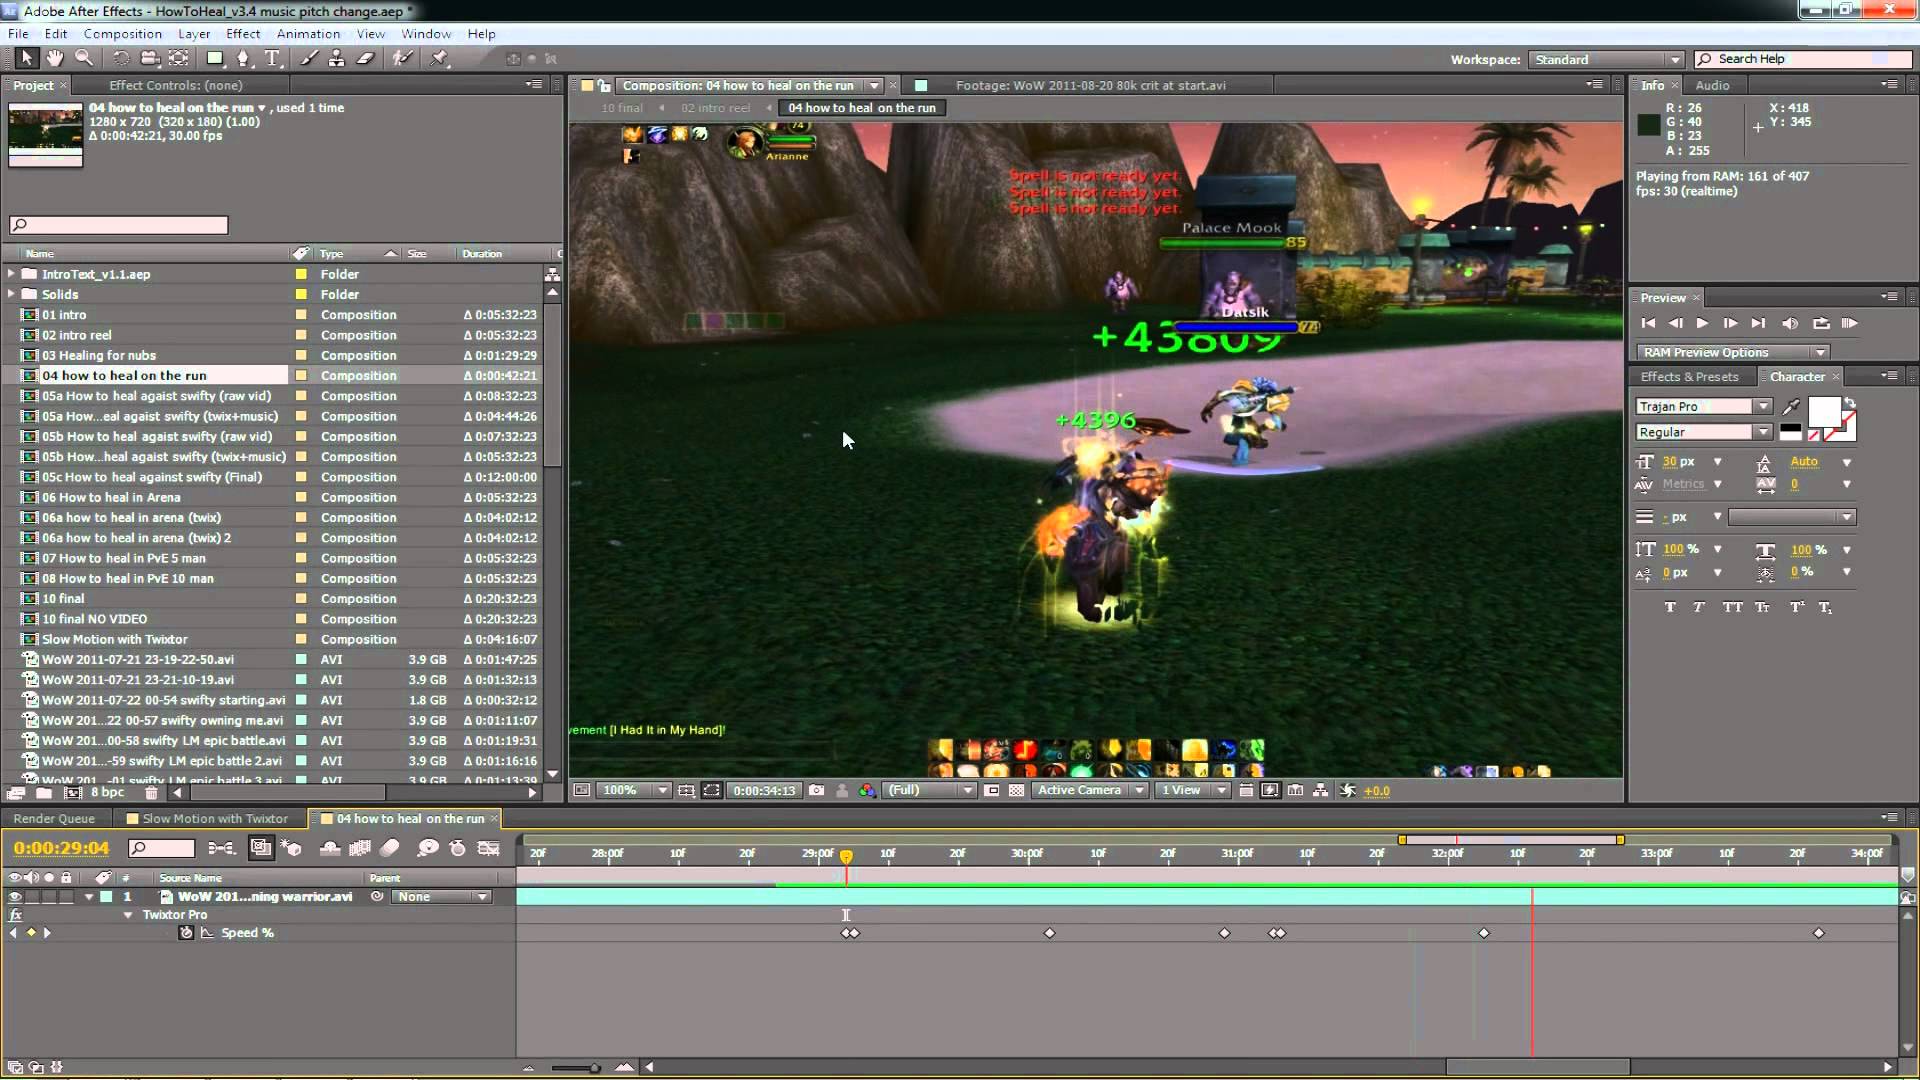The width and height of the screenshot is (1920, 1080).
Task: Toggle the lock switch for layer 1
Action: pyautogui.click(x=66, y=897)
